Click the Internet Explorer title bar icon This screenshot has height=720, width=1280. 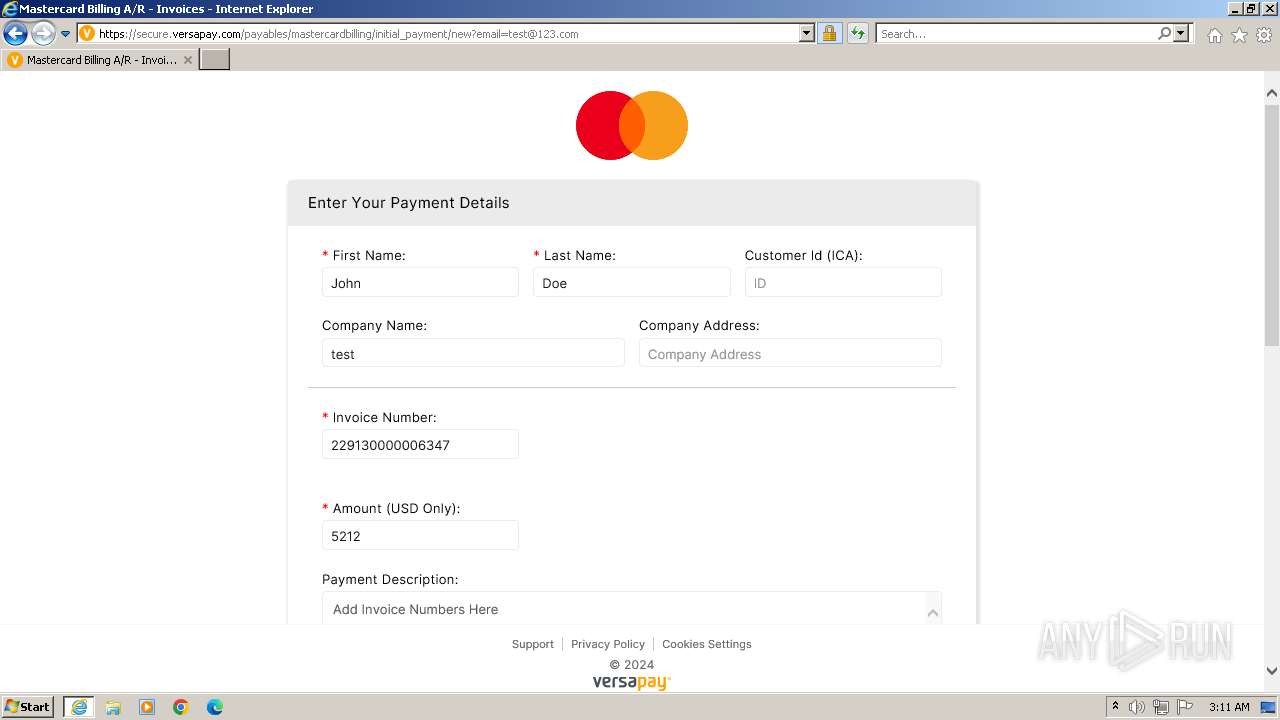[10, 9]
